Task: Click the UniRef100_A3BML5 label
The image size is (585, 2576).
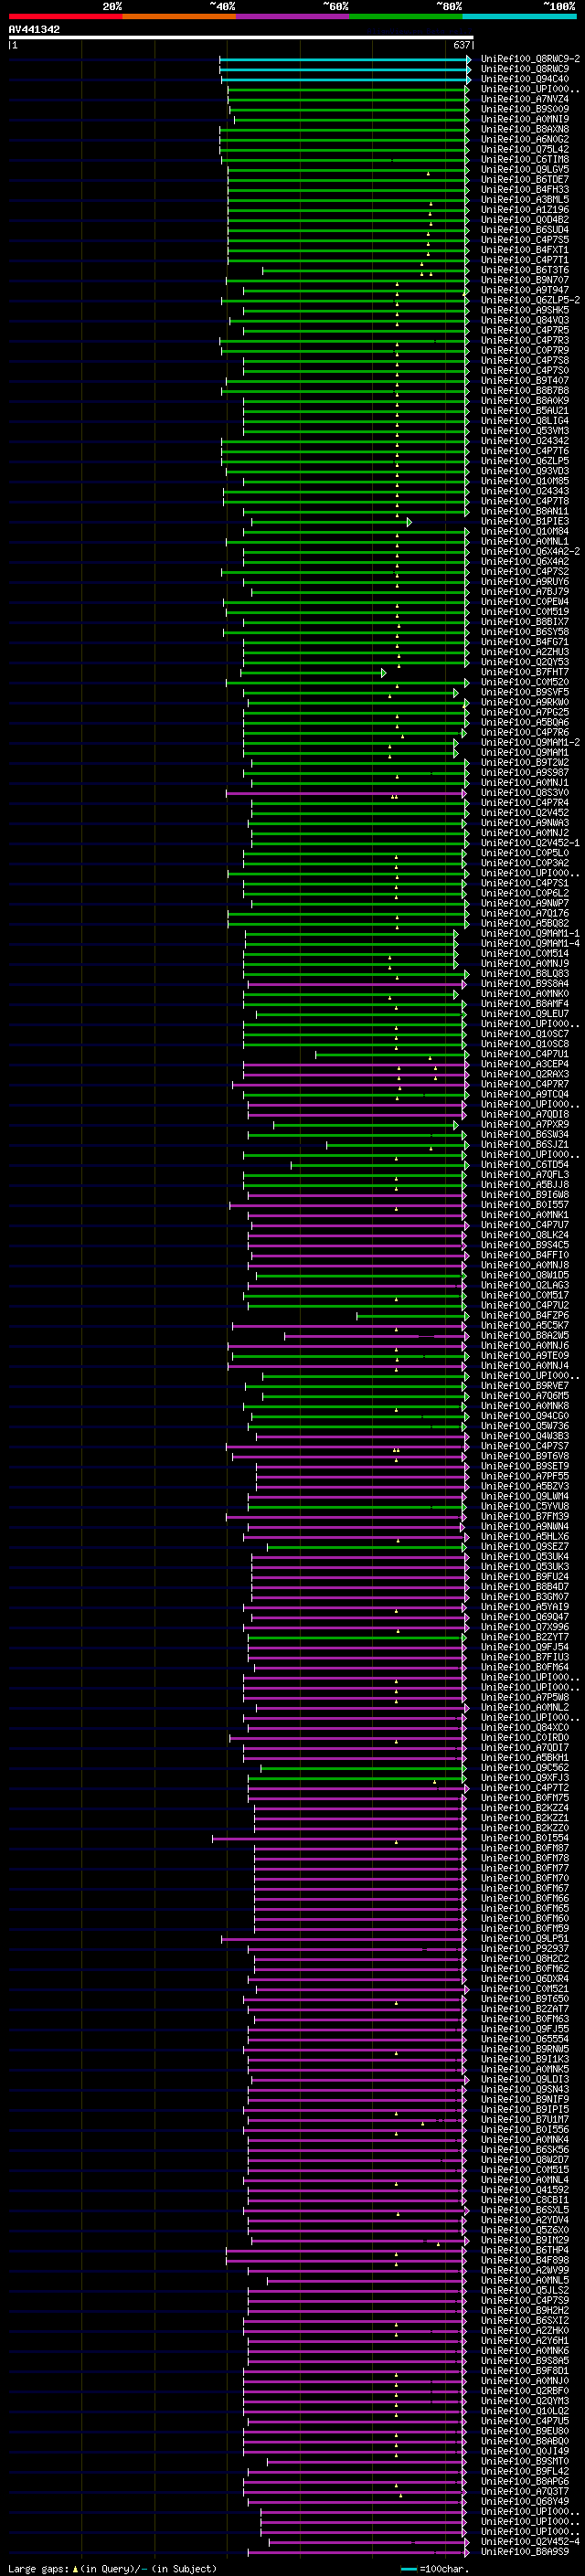Action: [524, 199]
